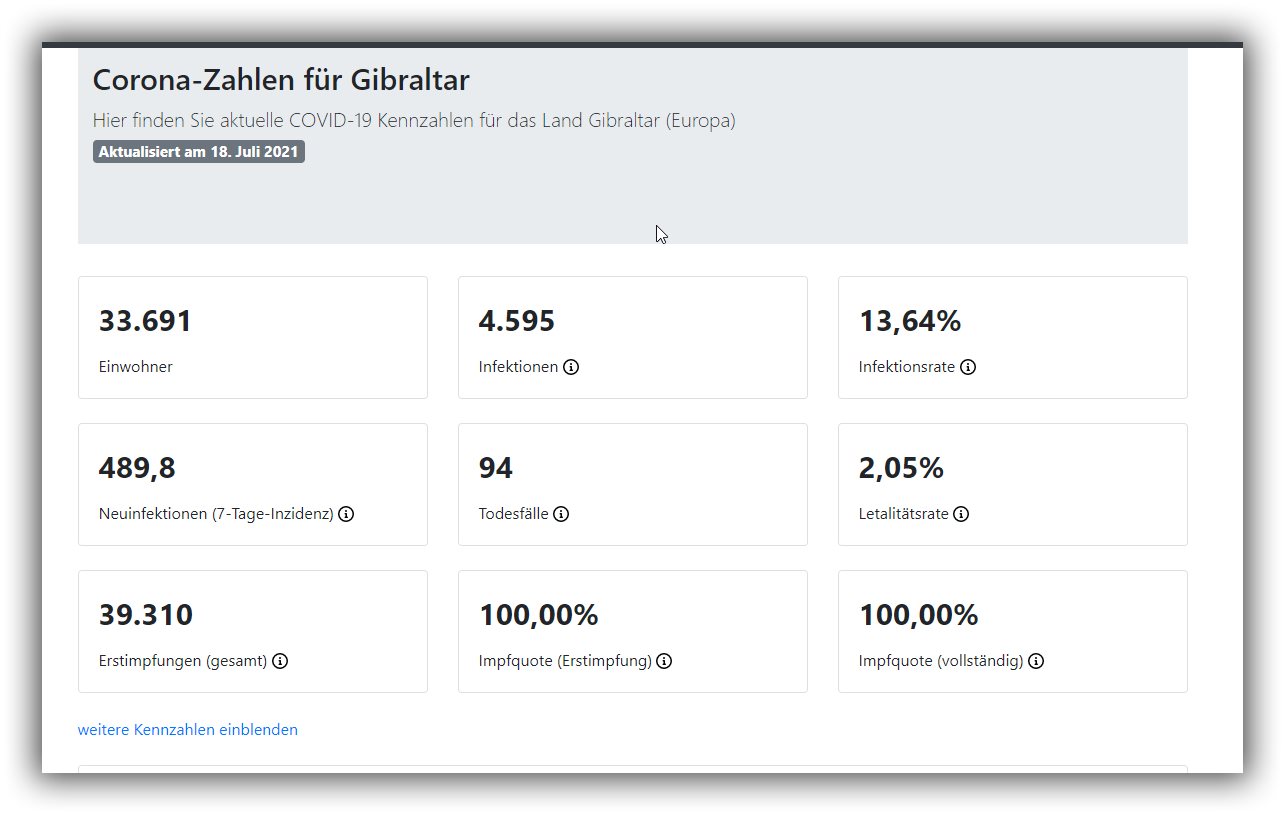Click the info icon beside Impfquote (Erstimpfung)

[664, 661]
